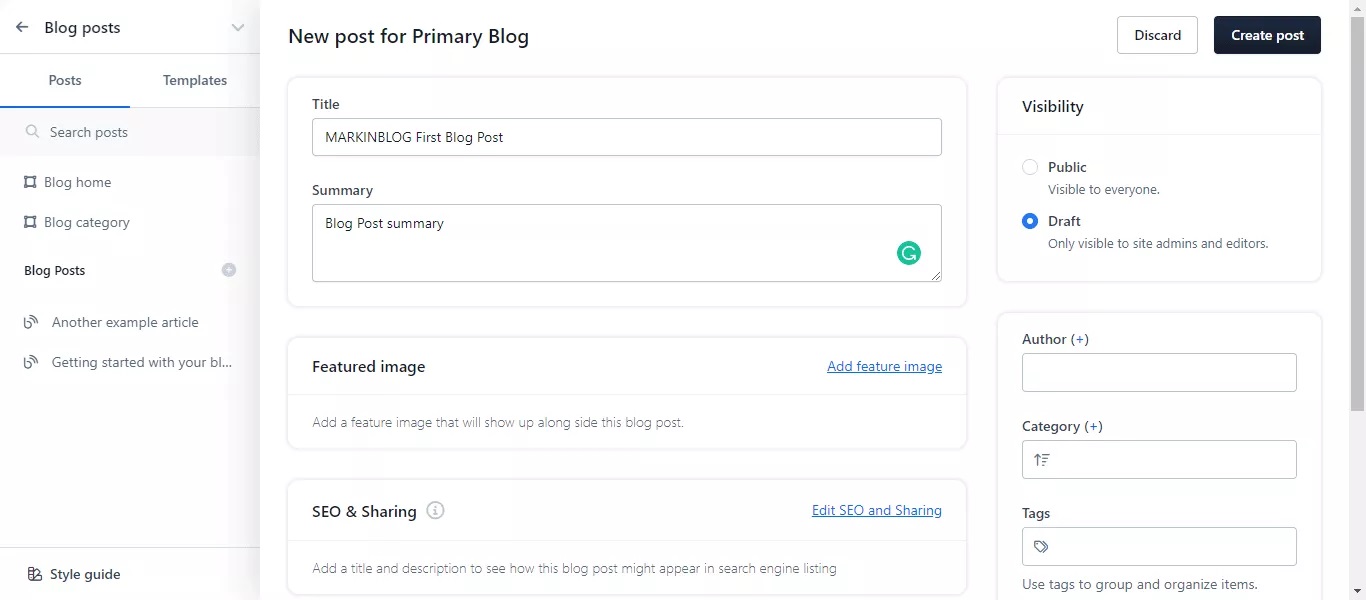Open the Category dropdown field
Screen dimensions: 1366x600
coord(1159,460)
